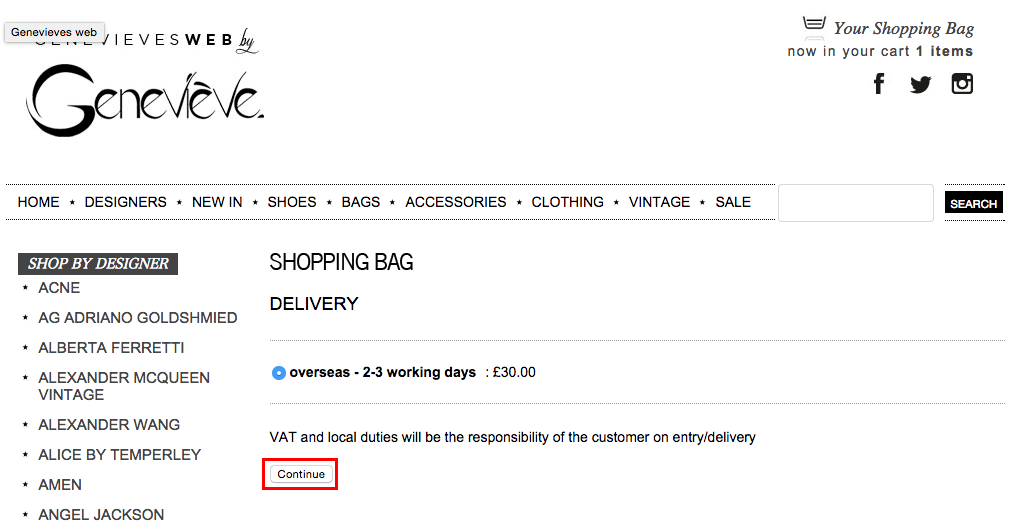This screenshot has width=1023, height=521.
Task: Click the black SEARCH button
Action: click(x=973, y=203)
